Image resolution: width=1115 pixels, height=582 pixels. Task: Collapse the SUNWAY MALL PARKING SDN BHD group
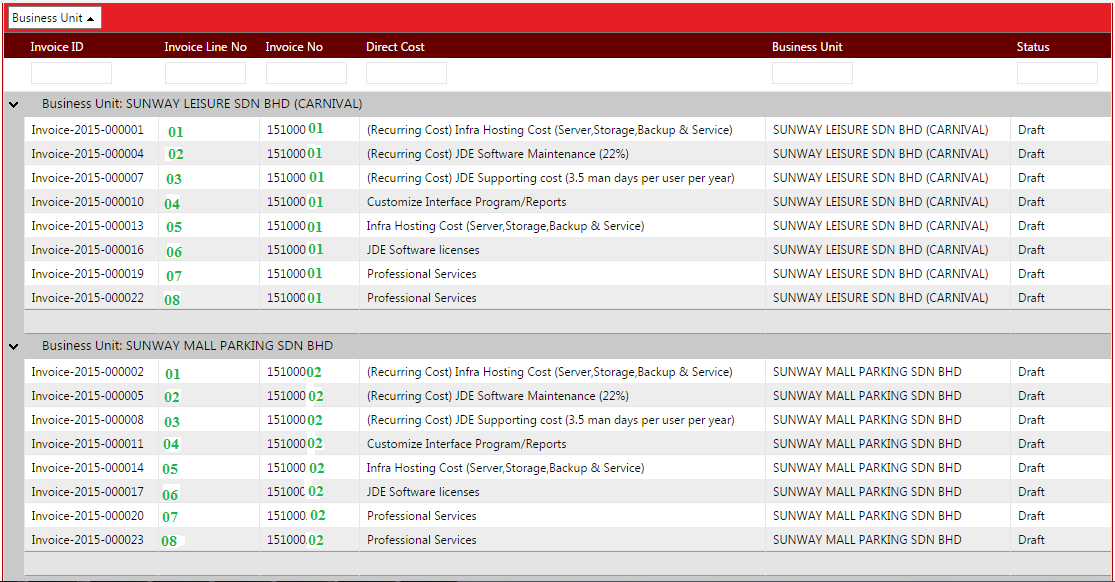(14, 346)
